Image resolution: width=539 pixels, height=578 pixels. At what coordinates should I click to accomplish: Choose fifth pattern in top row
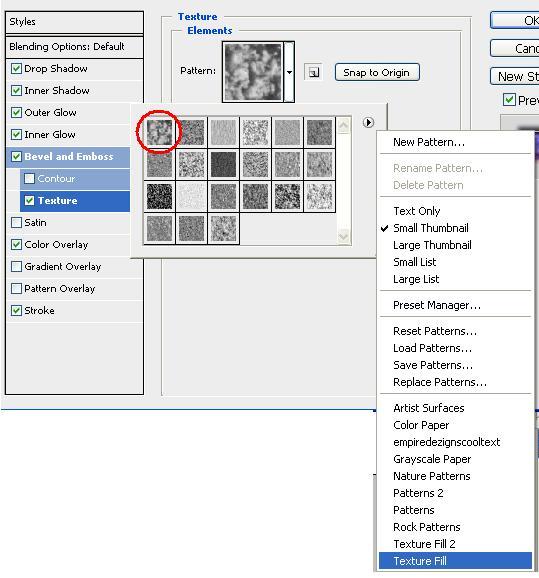tap(288, 132)
